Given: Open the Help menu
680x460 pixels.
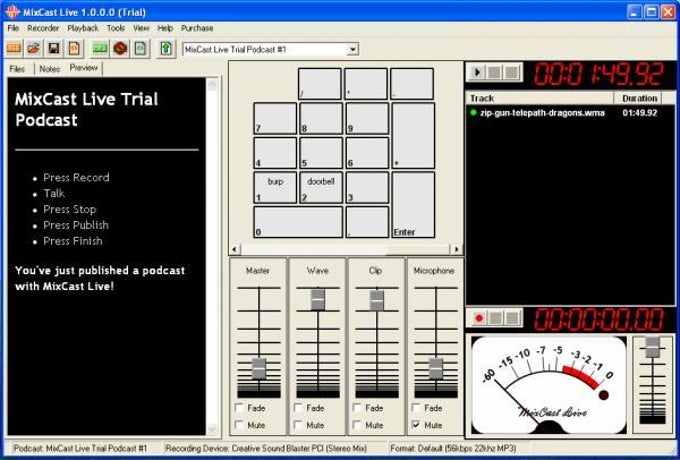Looking at the screenshot, I should [165, 28].
